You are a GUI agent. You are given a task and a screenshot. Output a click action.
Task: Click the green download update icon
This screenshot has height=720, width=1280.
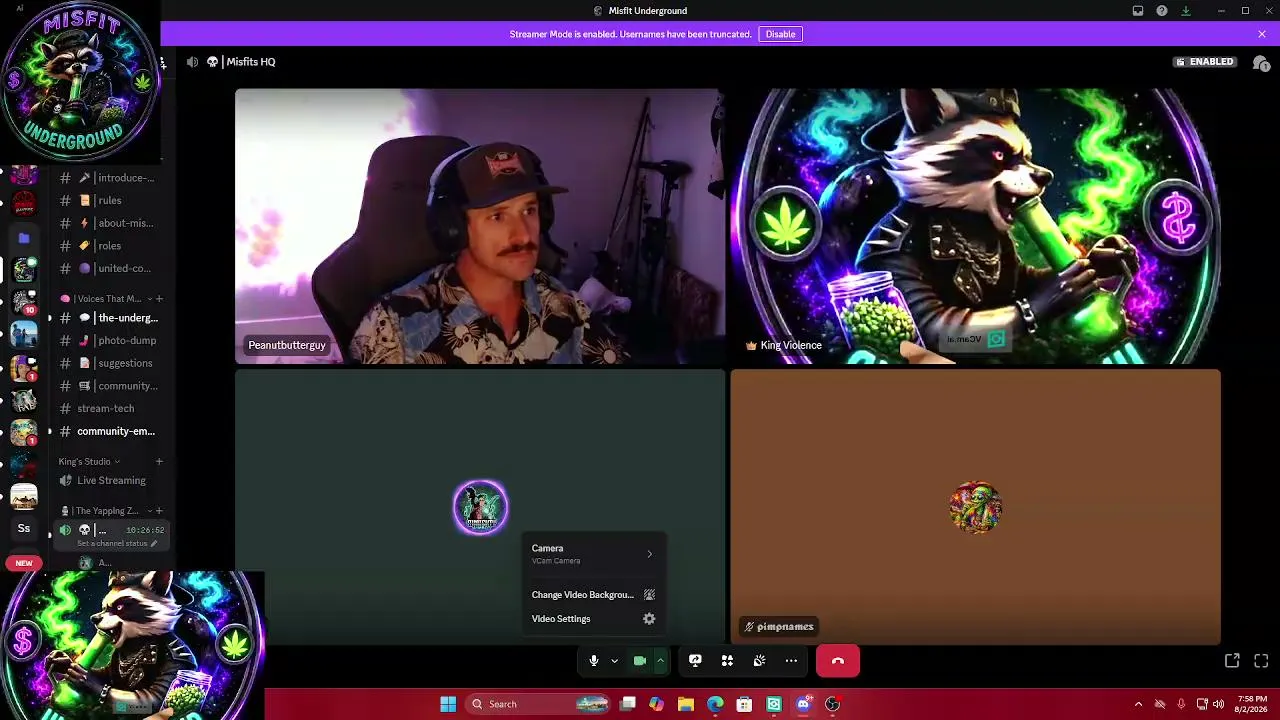pos(1186,11)
